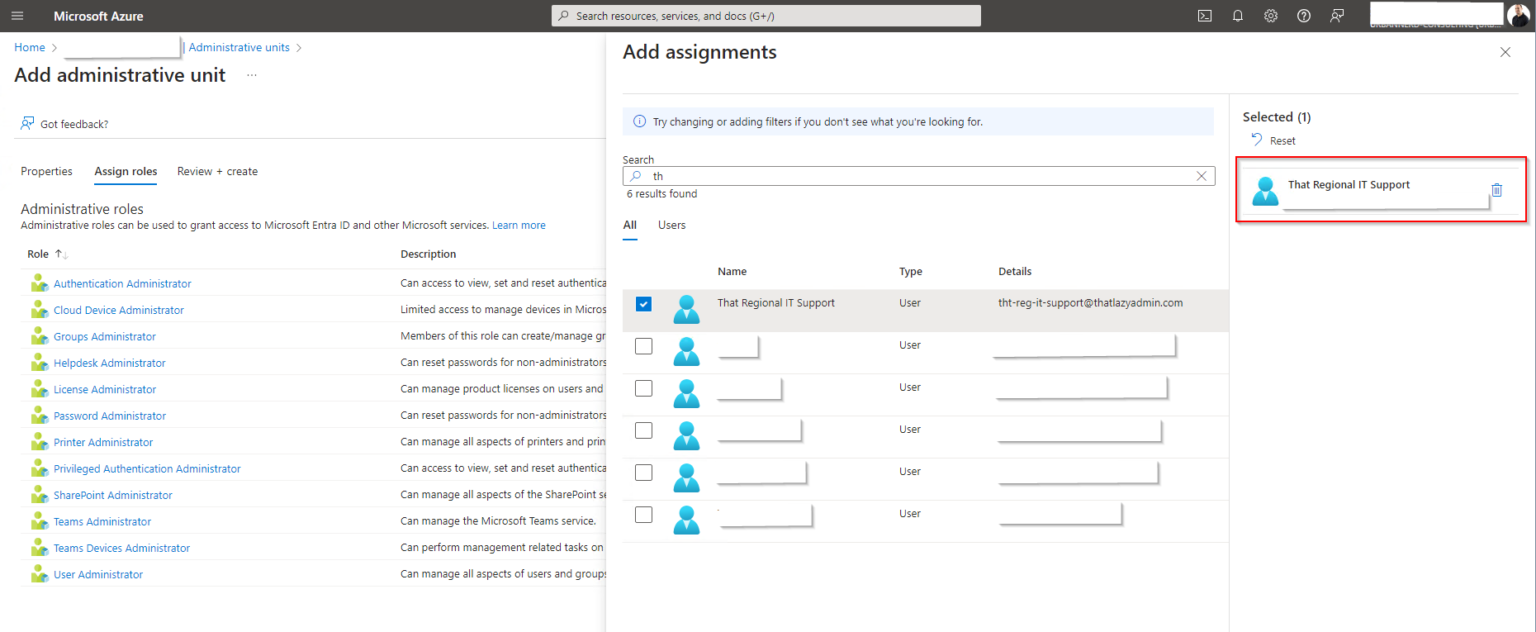
Task: Click the info icon in filter hint banner
Action: 640,122
